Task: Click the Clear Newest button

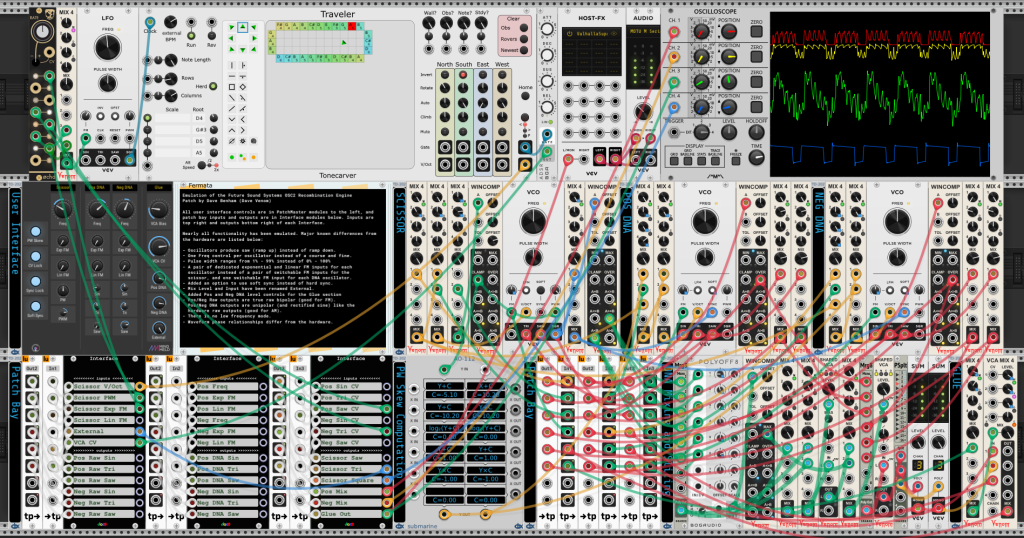Action: click(x=524, y=50)
